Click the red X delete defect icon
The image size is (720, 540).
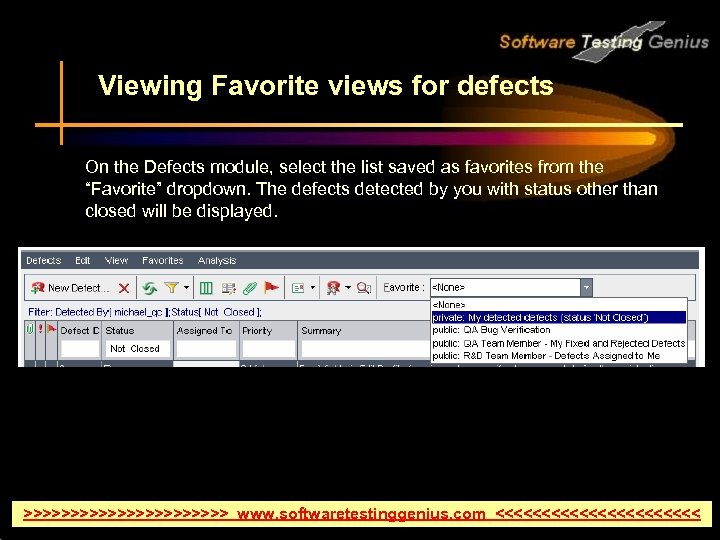point(124,288)
